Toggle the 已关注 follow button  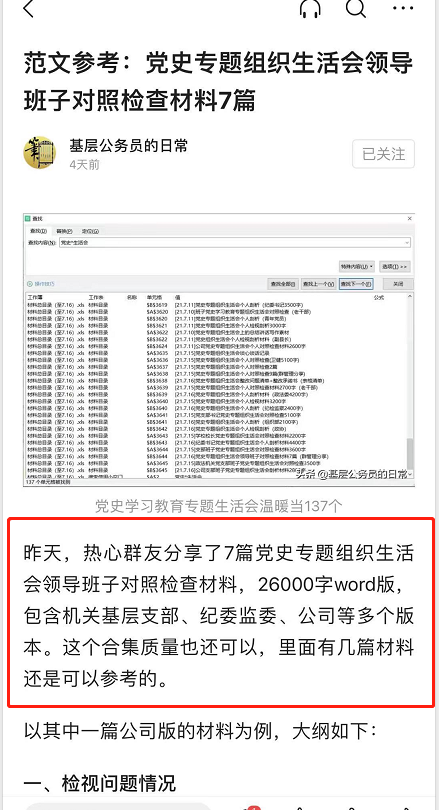[383, 153]
